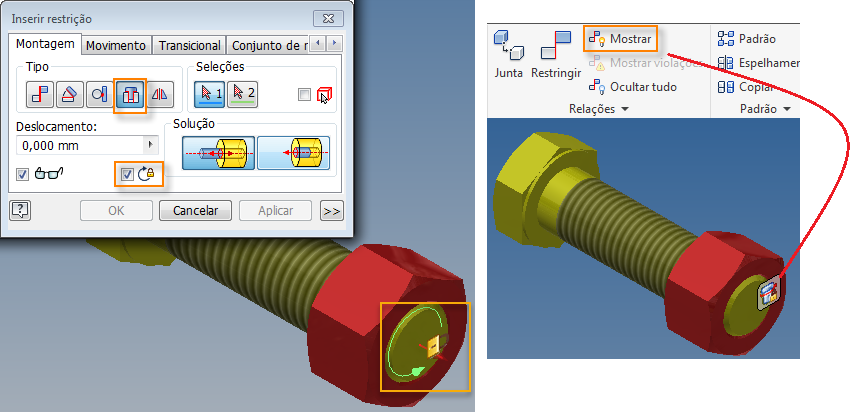Click the Cancelar button
The image size is (867, 412).
[195, 211]
